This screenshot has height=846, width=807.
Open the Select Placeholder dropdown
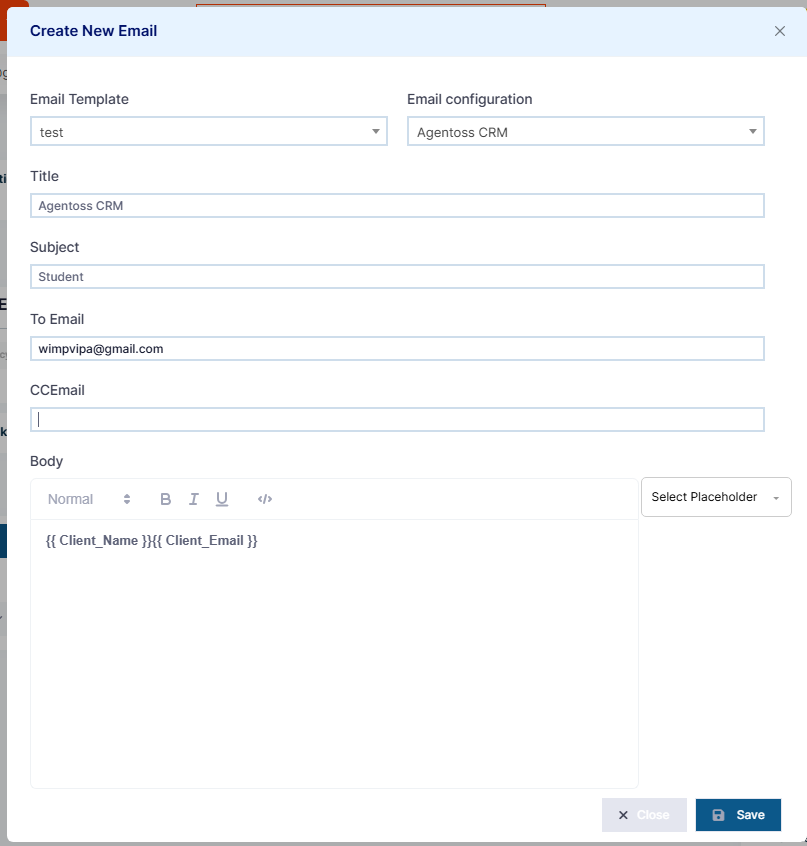pyautogui.click(x=716, y=497)
